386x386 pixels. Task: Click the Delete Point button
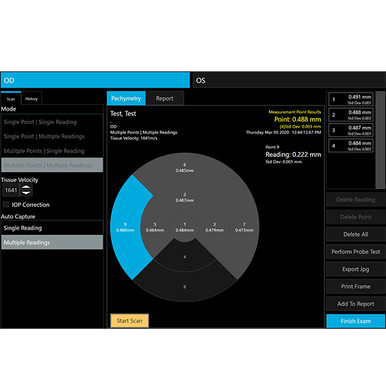pyautogui.click(x=355, y=217)
